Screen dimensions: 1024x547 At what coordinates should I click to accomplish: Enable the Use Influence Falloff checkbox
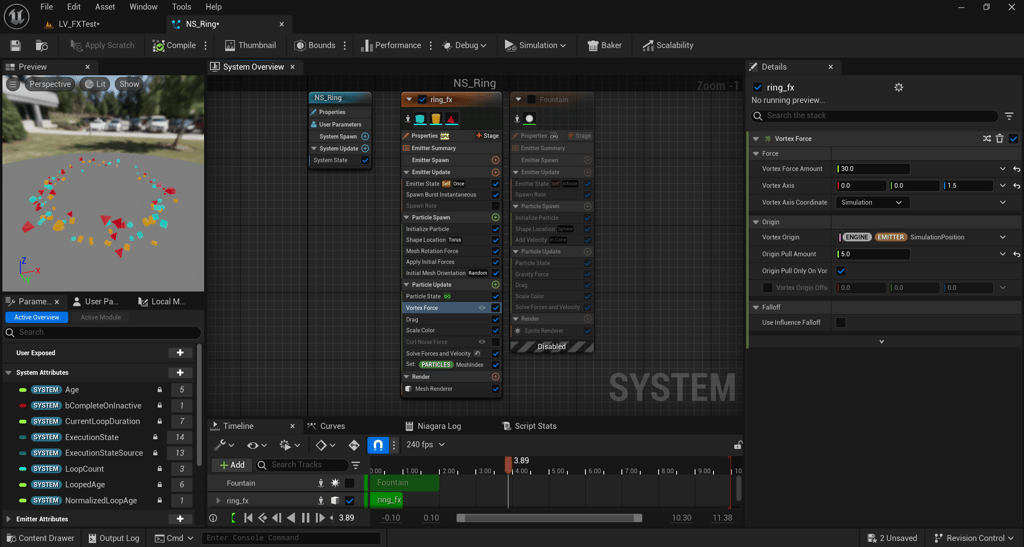(x=841, y=322)
